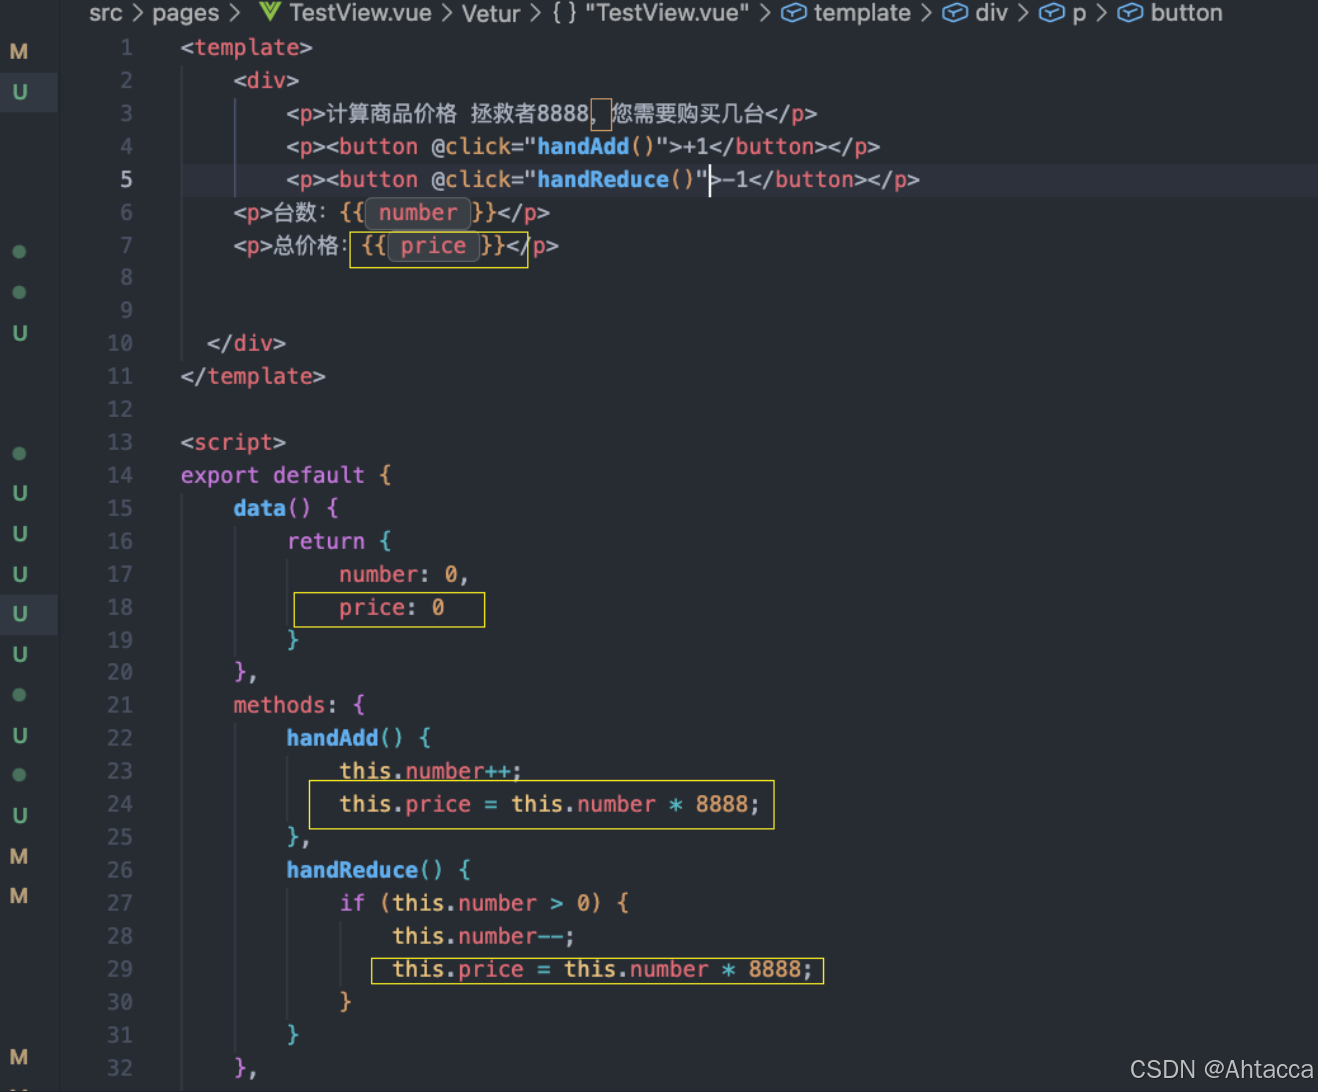1318x1092 pixels.
Task: Open the Vue file icon in breadcrumbs
Action: [269, 12]
